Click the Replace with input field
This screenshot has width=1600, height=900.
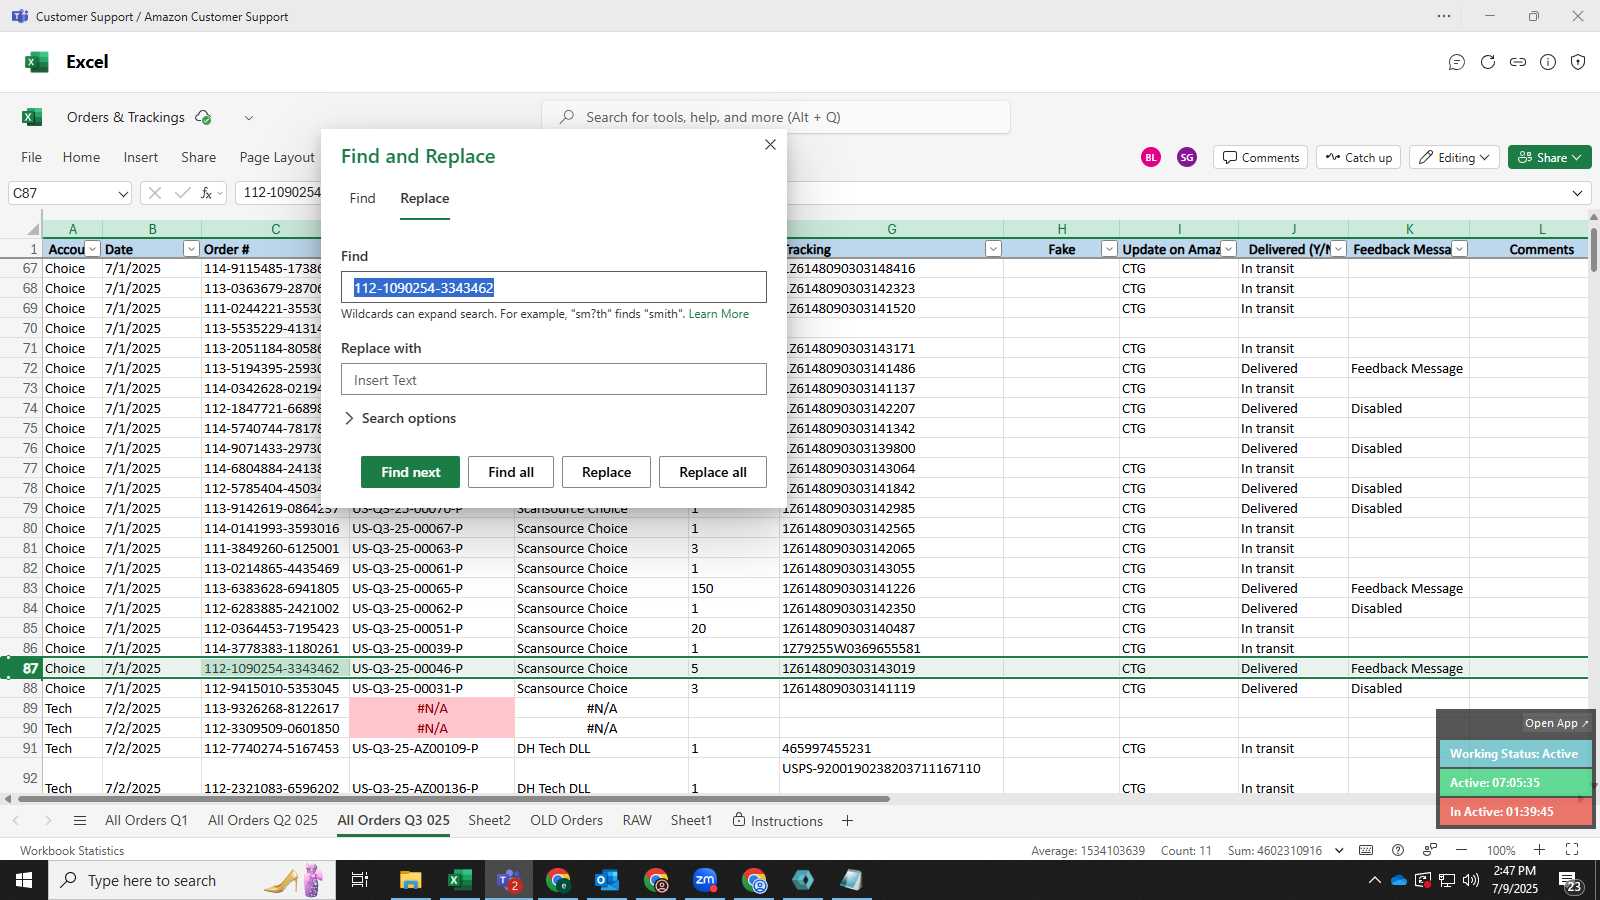(x=554, y=380)
